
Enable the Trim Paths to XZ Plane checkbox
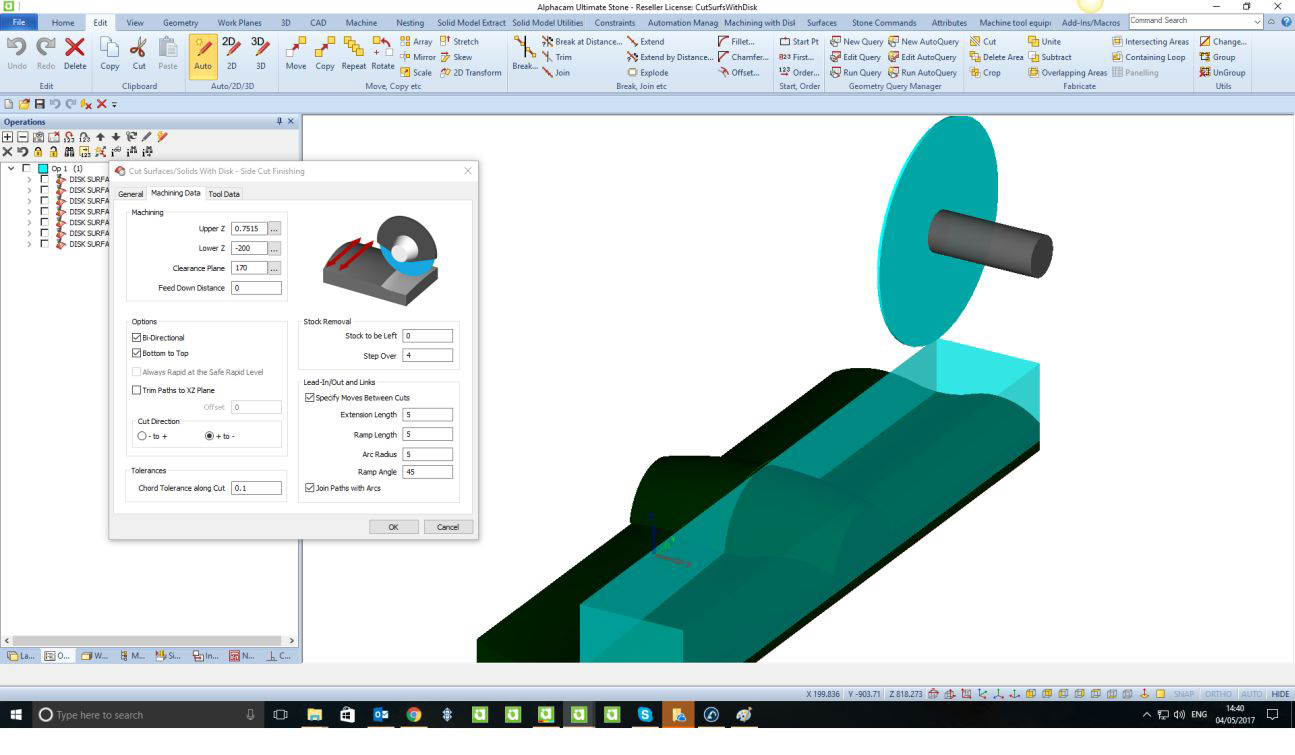pyautogui.click(x=137, y=390)
